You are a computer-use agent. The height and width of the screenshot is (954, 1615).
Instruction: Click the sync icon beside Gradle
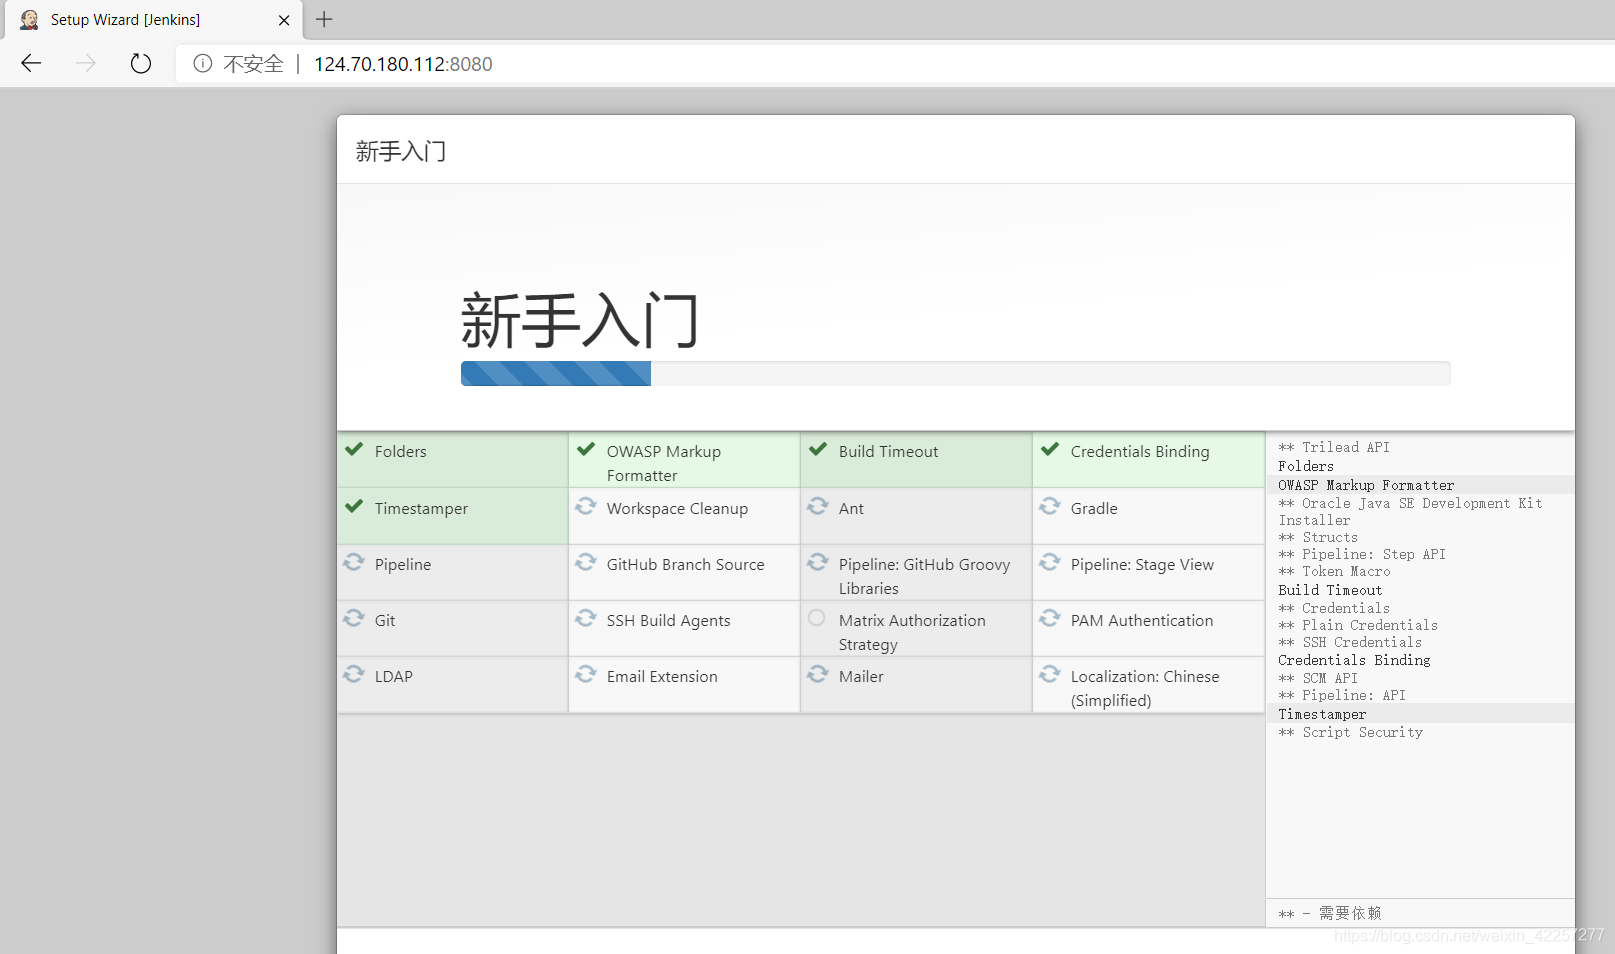(1050, 506)
